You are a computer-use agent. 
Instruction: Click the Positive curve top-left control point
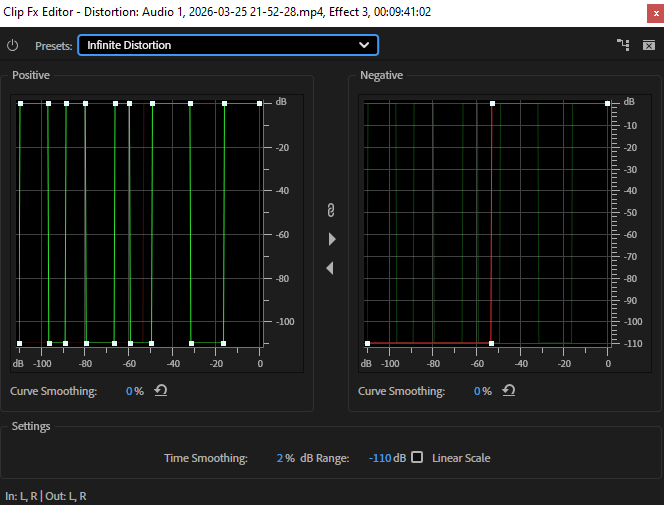click(x=20, y=103)
